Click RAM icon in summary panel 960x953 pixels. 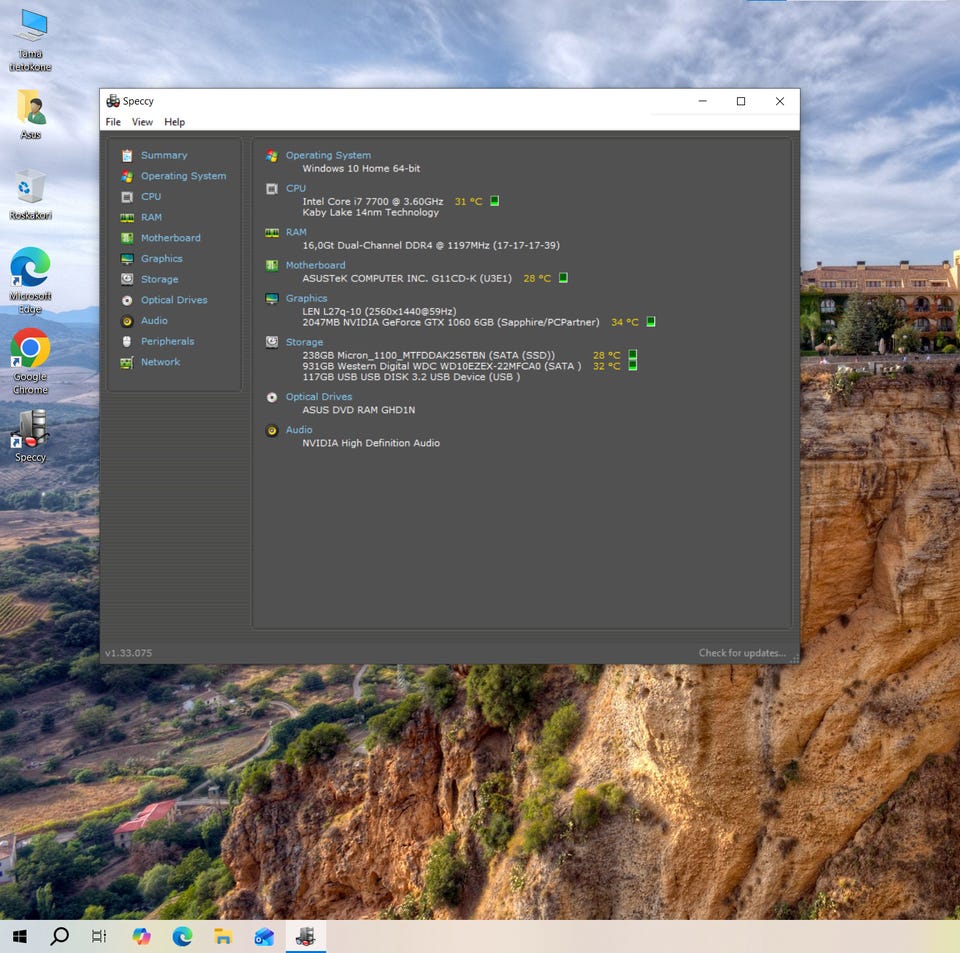coord(272,233)
